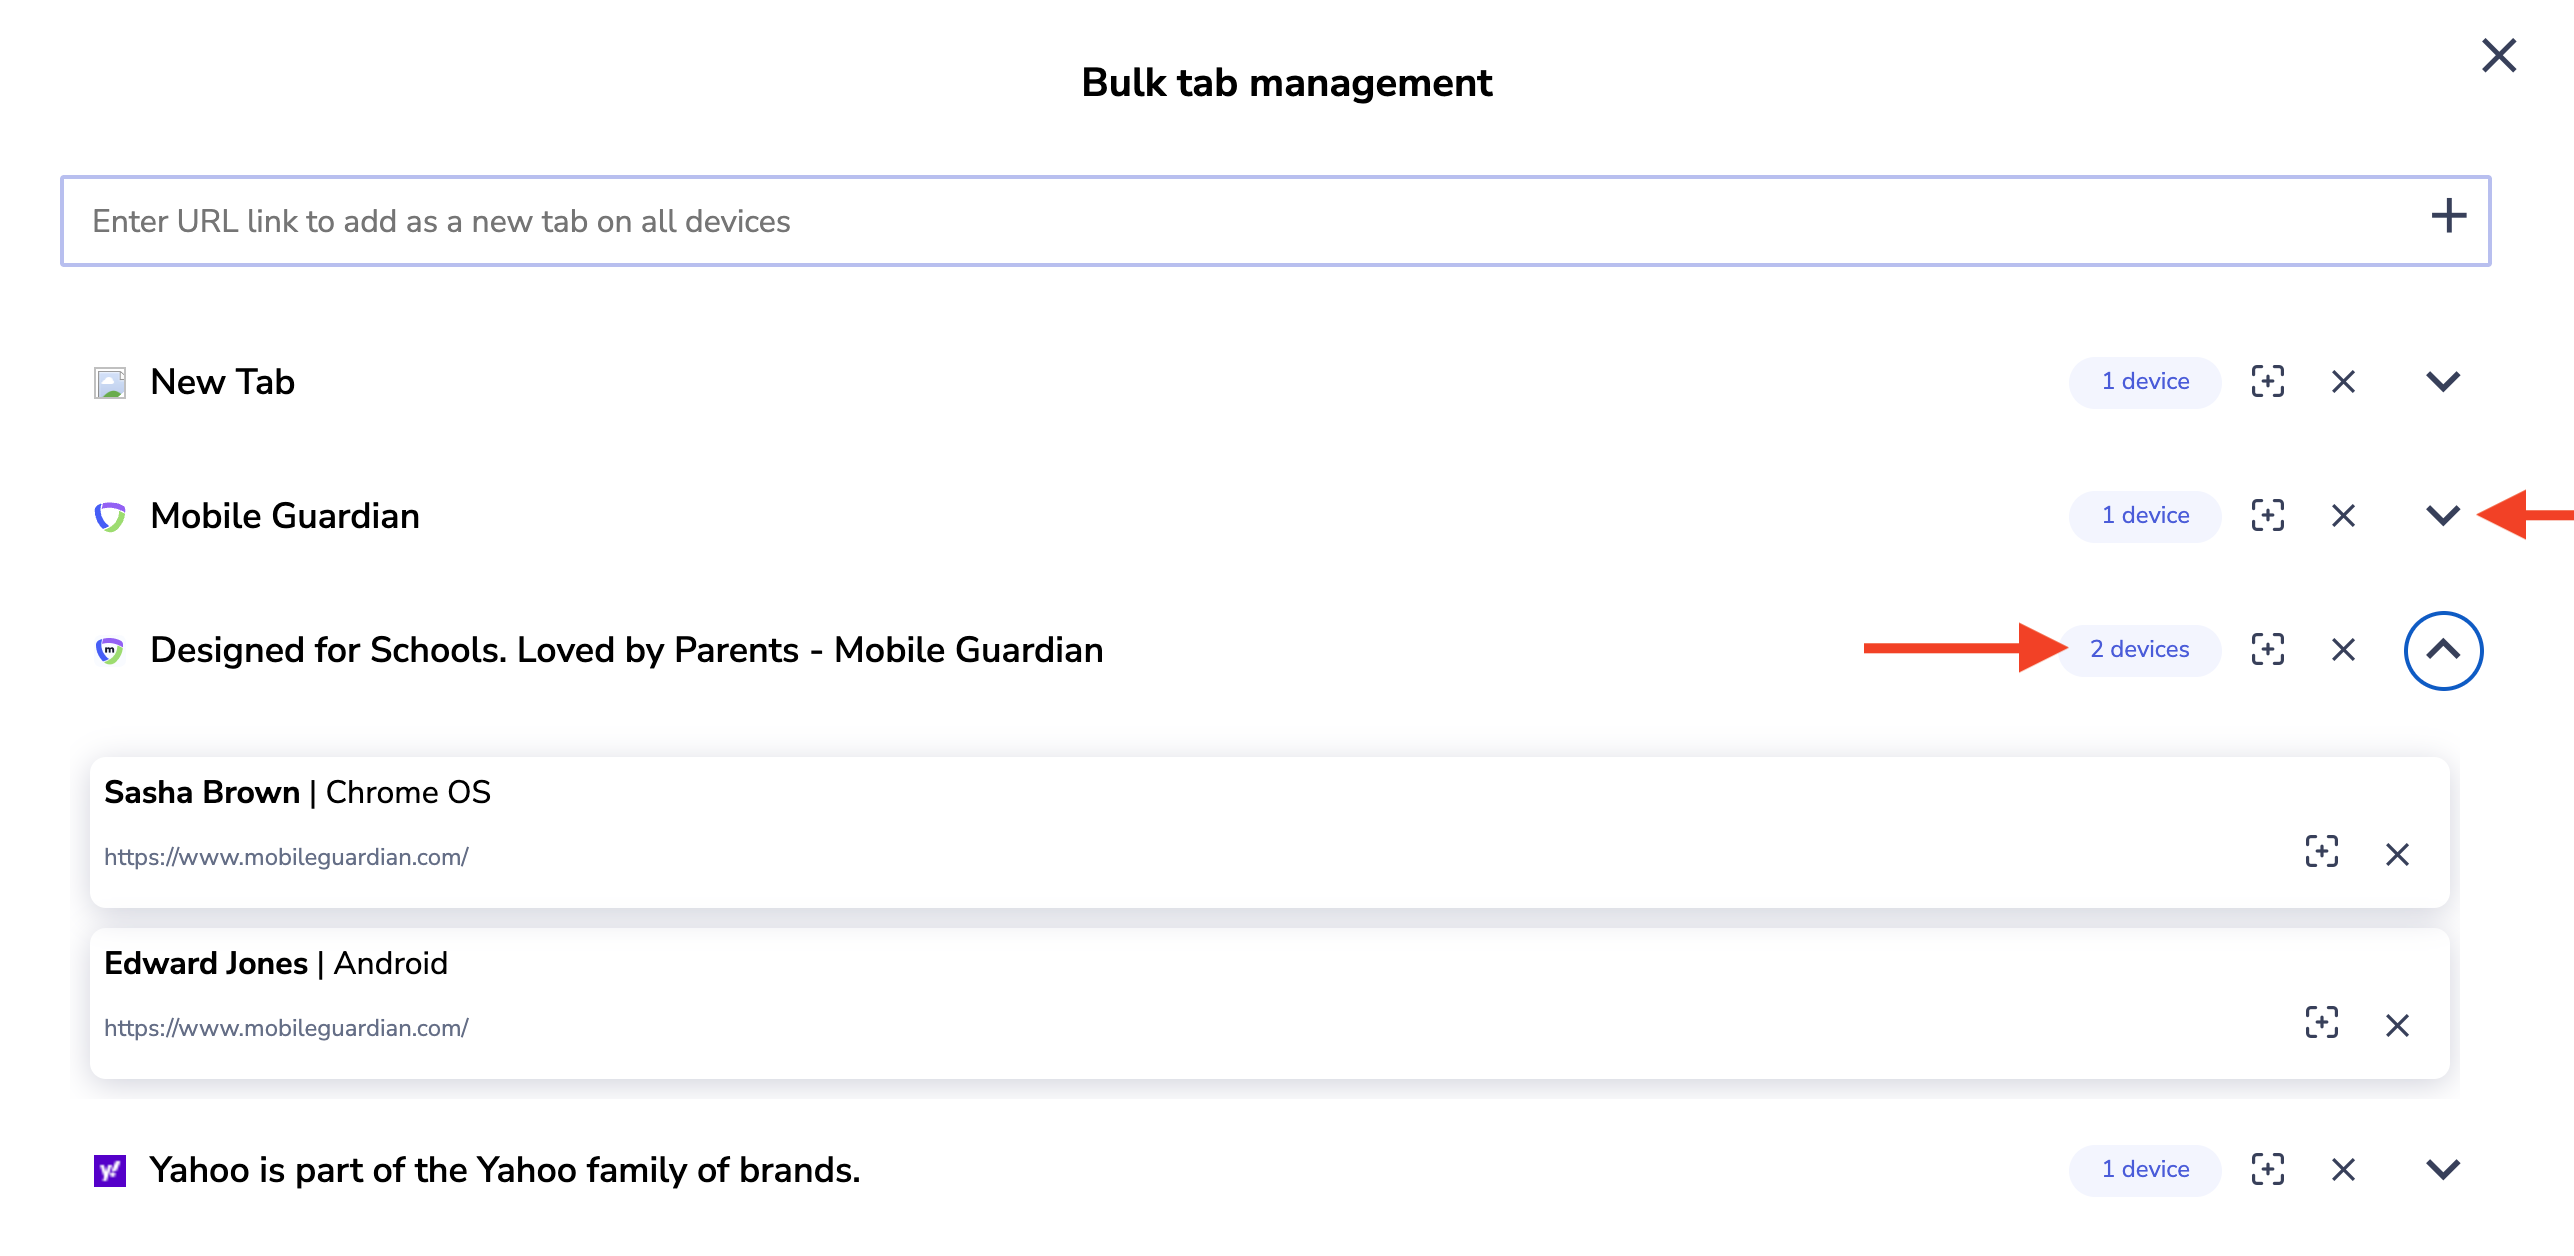The width and height of the screenshot is (2574, 1256).
Task: Click the focus icon for Mobile Guardian row
Action: 2267,515
